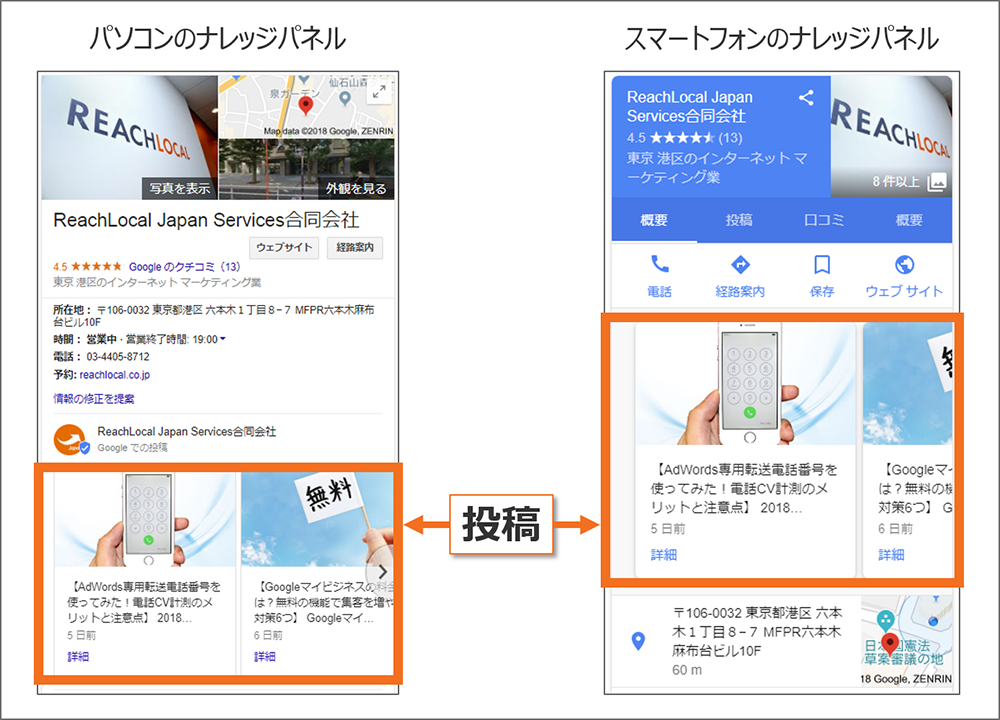Tap the ウェブ サイト globe icon

click(x=904, y=264)
